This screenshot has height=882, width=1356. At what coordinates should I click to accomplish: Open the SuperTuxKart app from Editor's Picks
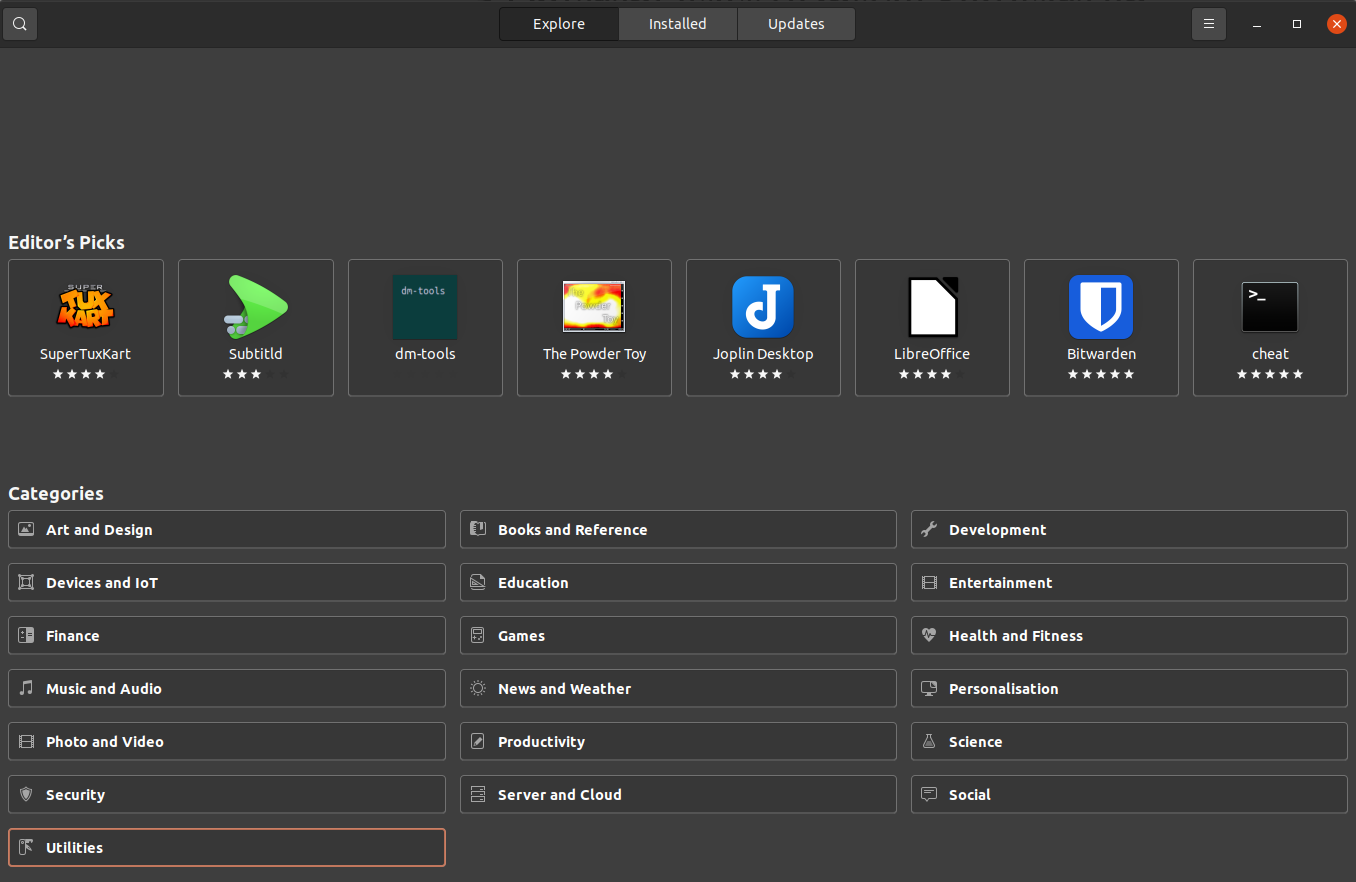[x=85, y=327]
